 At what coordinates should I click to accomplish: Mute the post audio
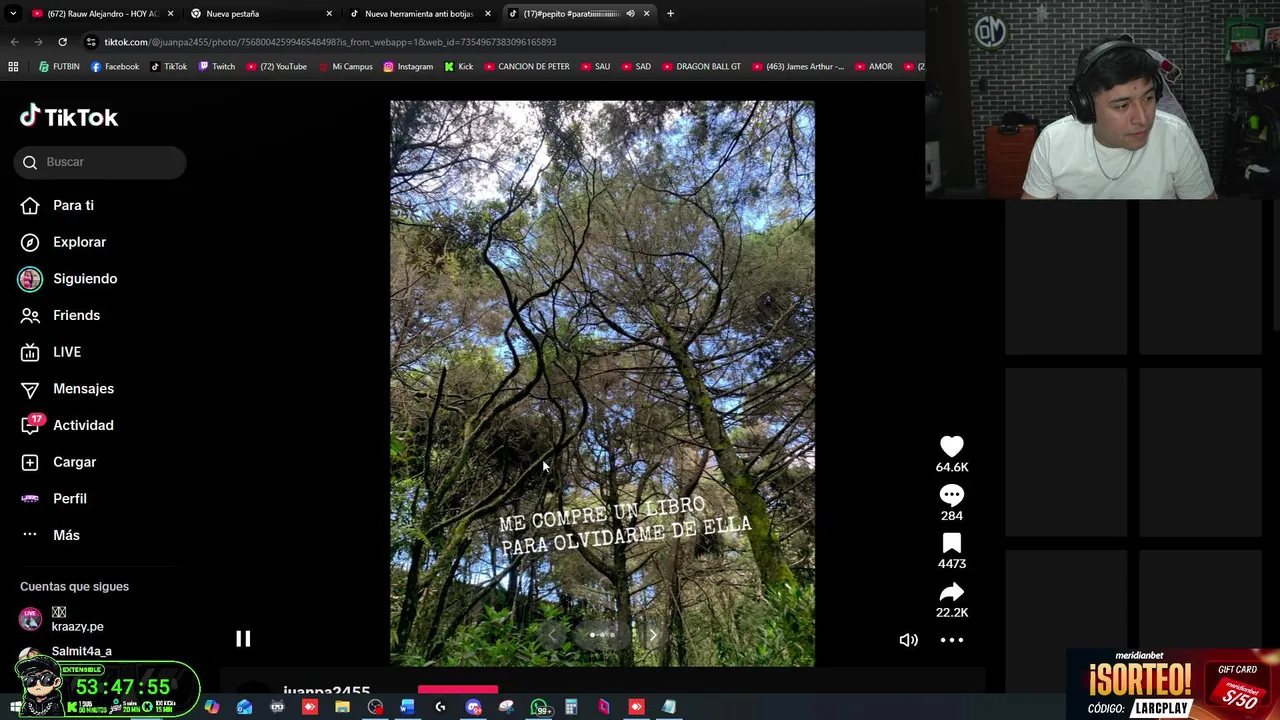point(908,640)
